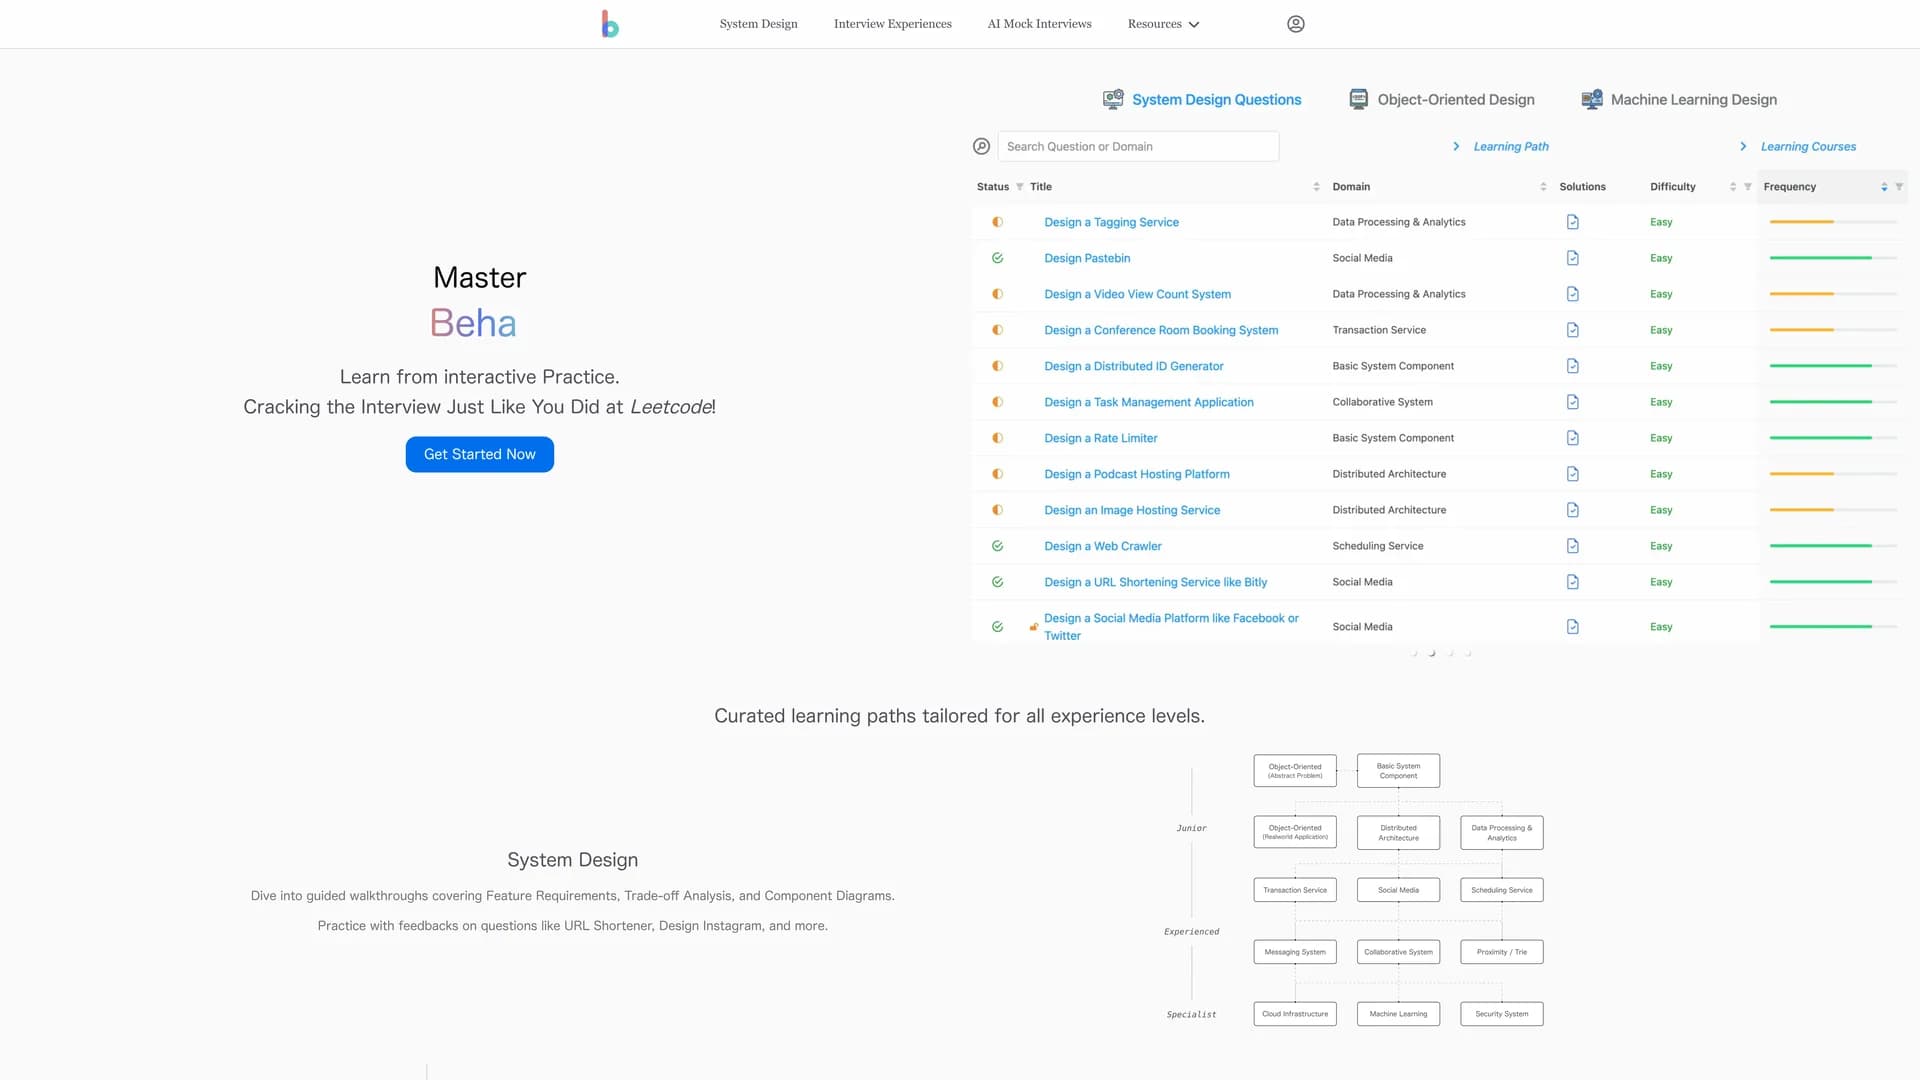Image resolution: width=1920 pixels, height=1080 pixels.
Task: Open solution icon for Video View Count System
Action: pyautogui.click(x=1572, y=294)
